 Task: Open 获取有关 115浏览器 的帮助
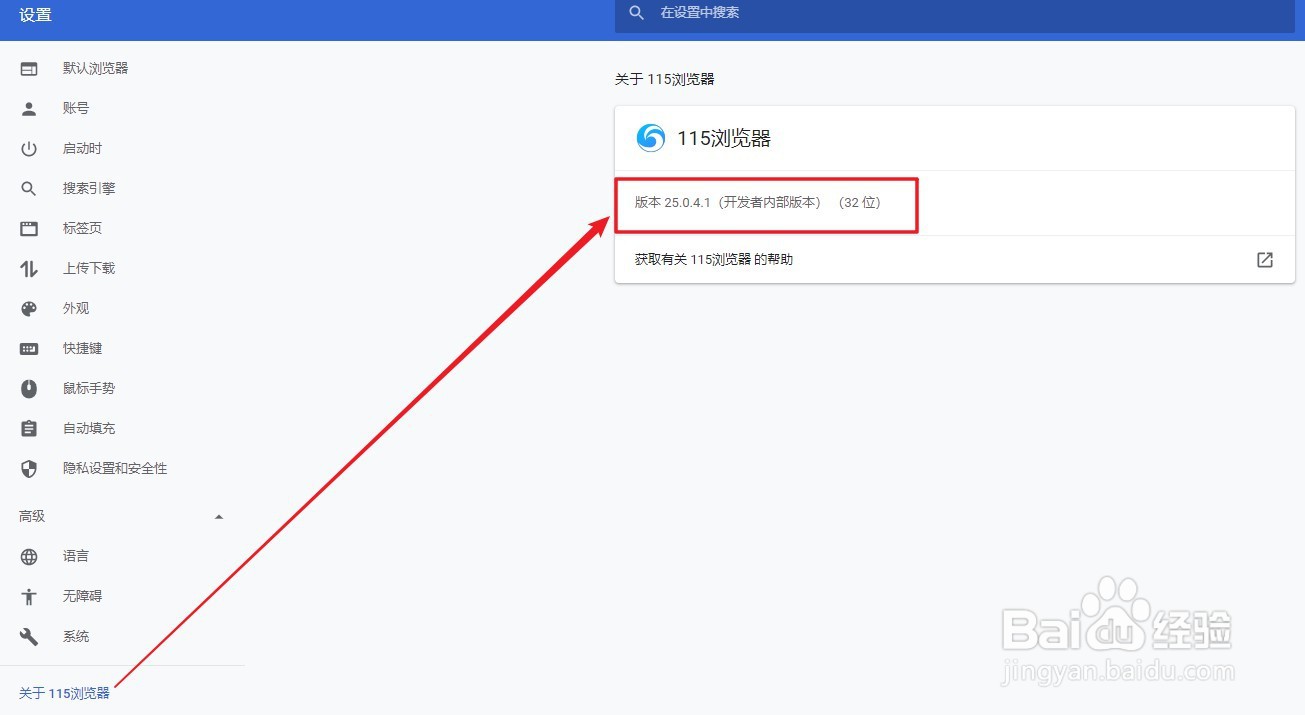click(x=712, y=259)
